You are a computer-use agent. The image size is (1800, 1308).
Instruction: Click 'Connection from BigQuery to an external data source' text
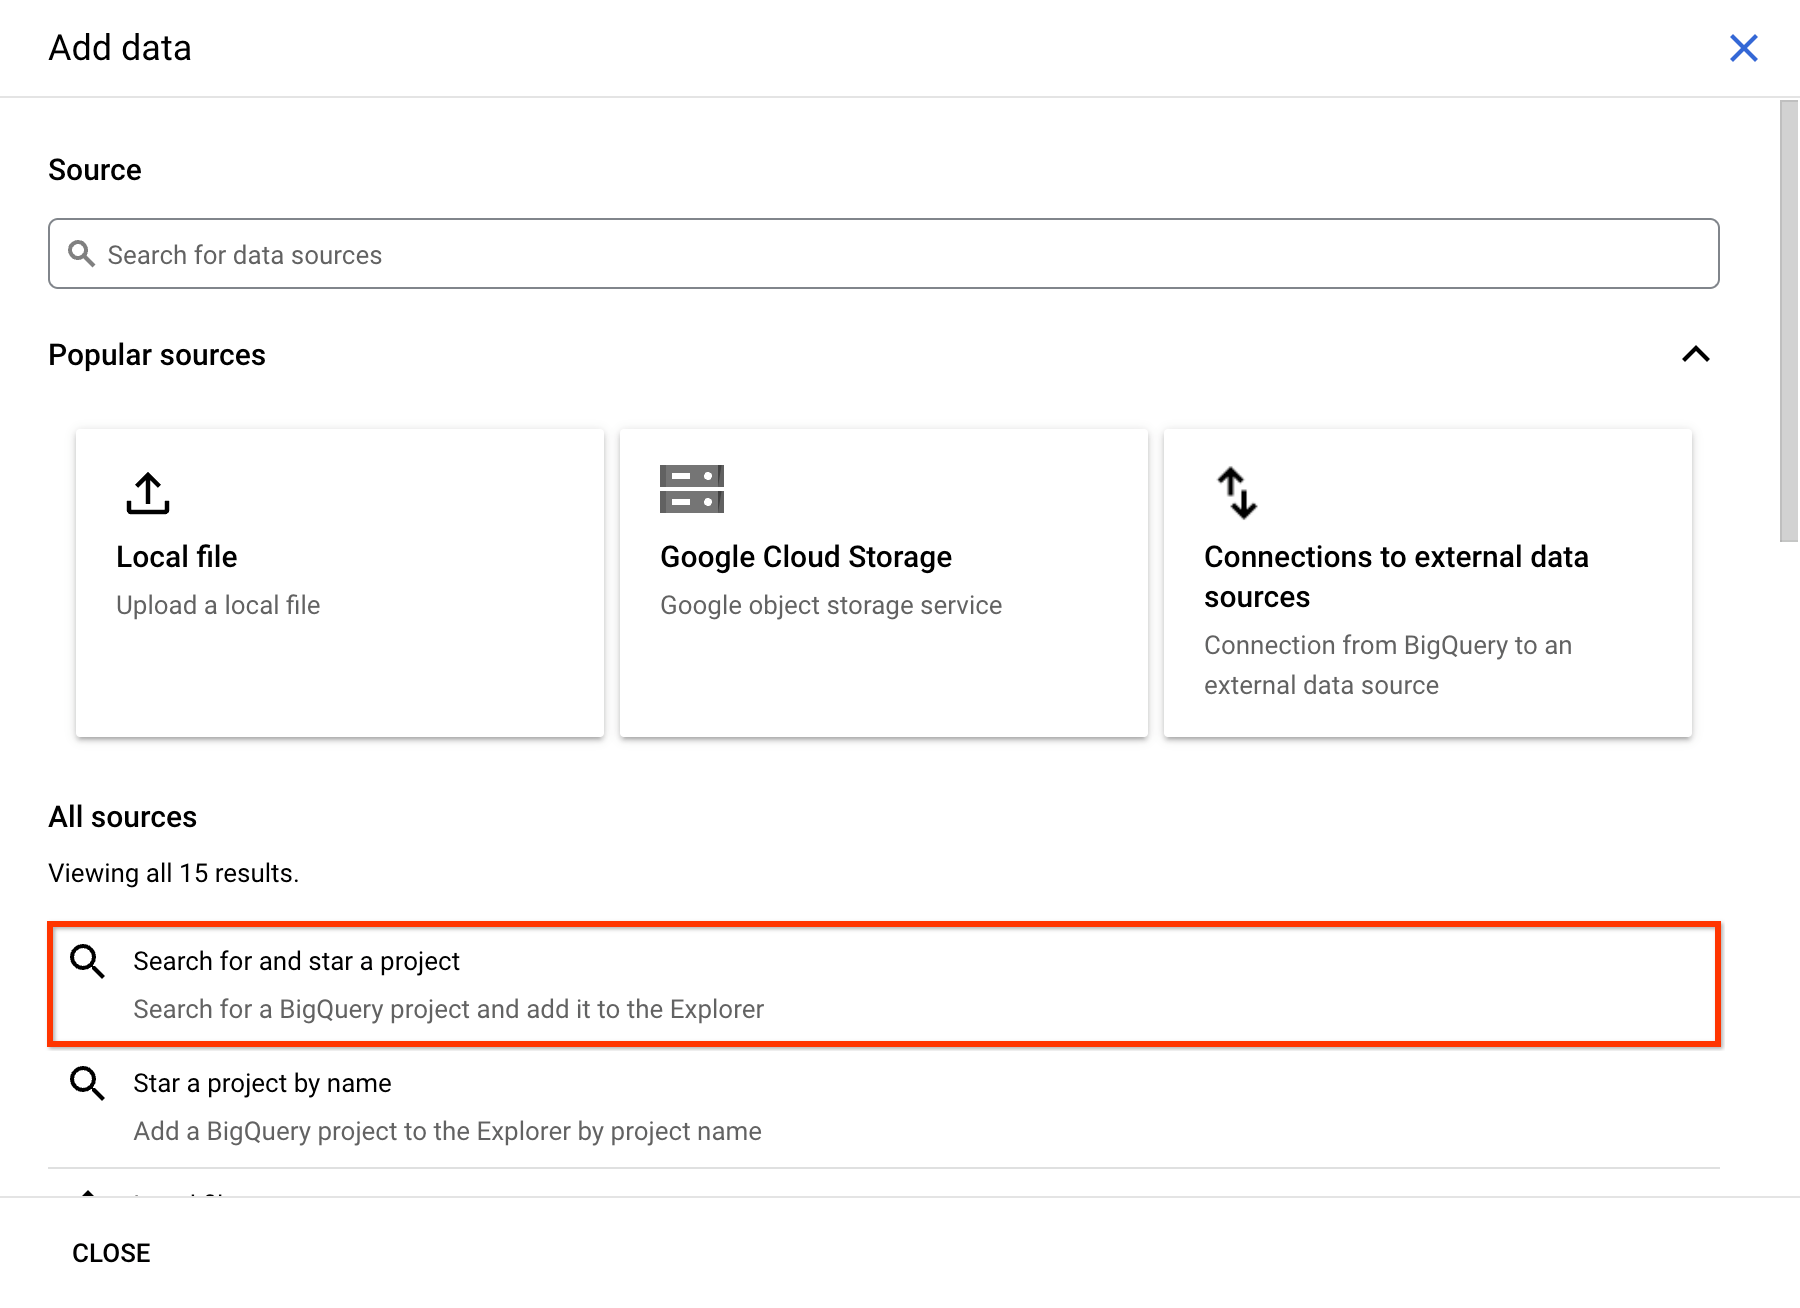(x=1388, y=665)
